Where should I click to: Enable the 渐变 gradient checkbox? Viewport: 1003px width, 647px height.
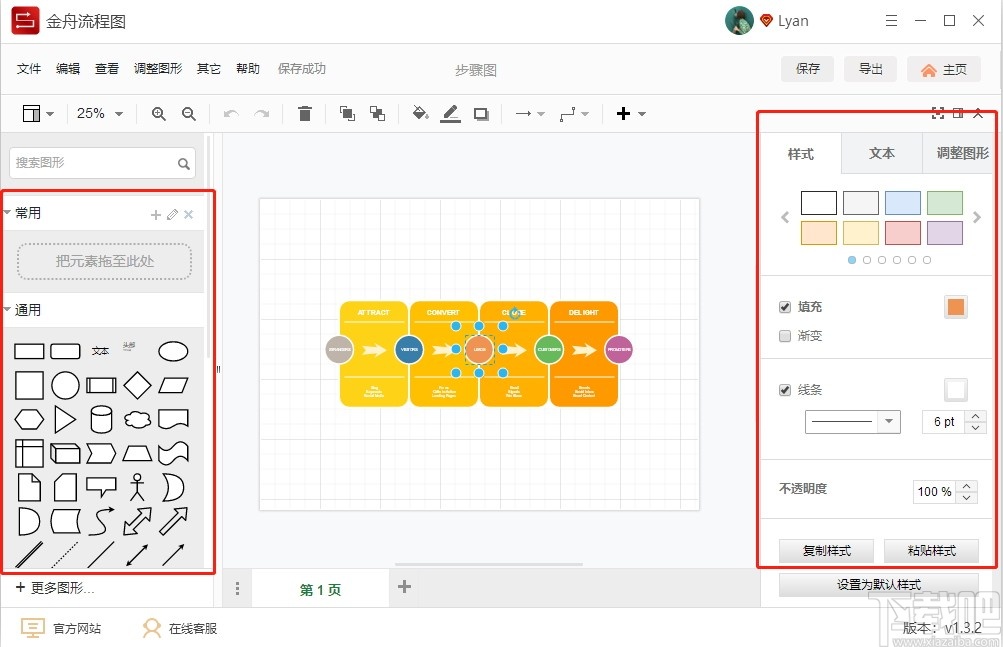click(x=785, y=336)
